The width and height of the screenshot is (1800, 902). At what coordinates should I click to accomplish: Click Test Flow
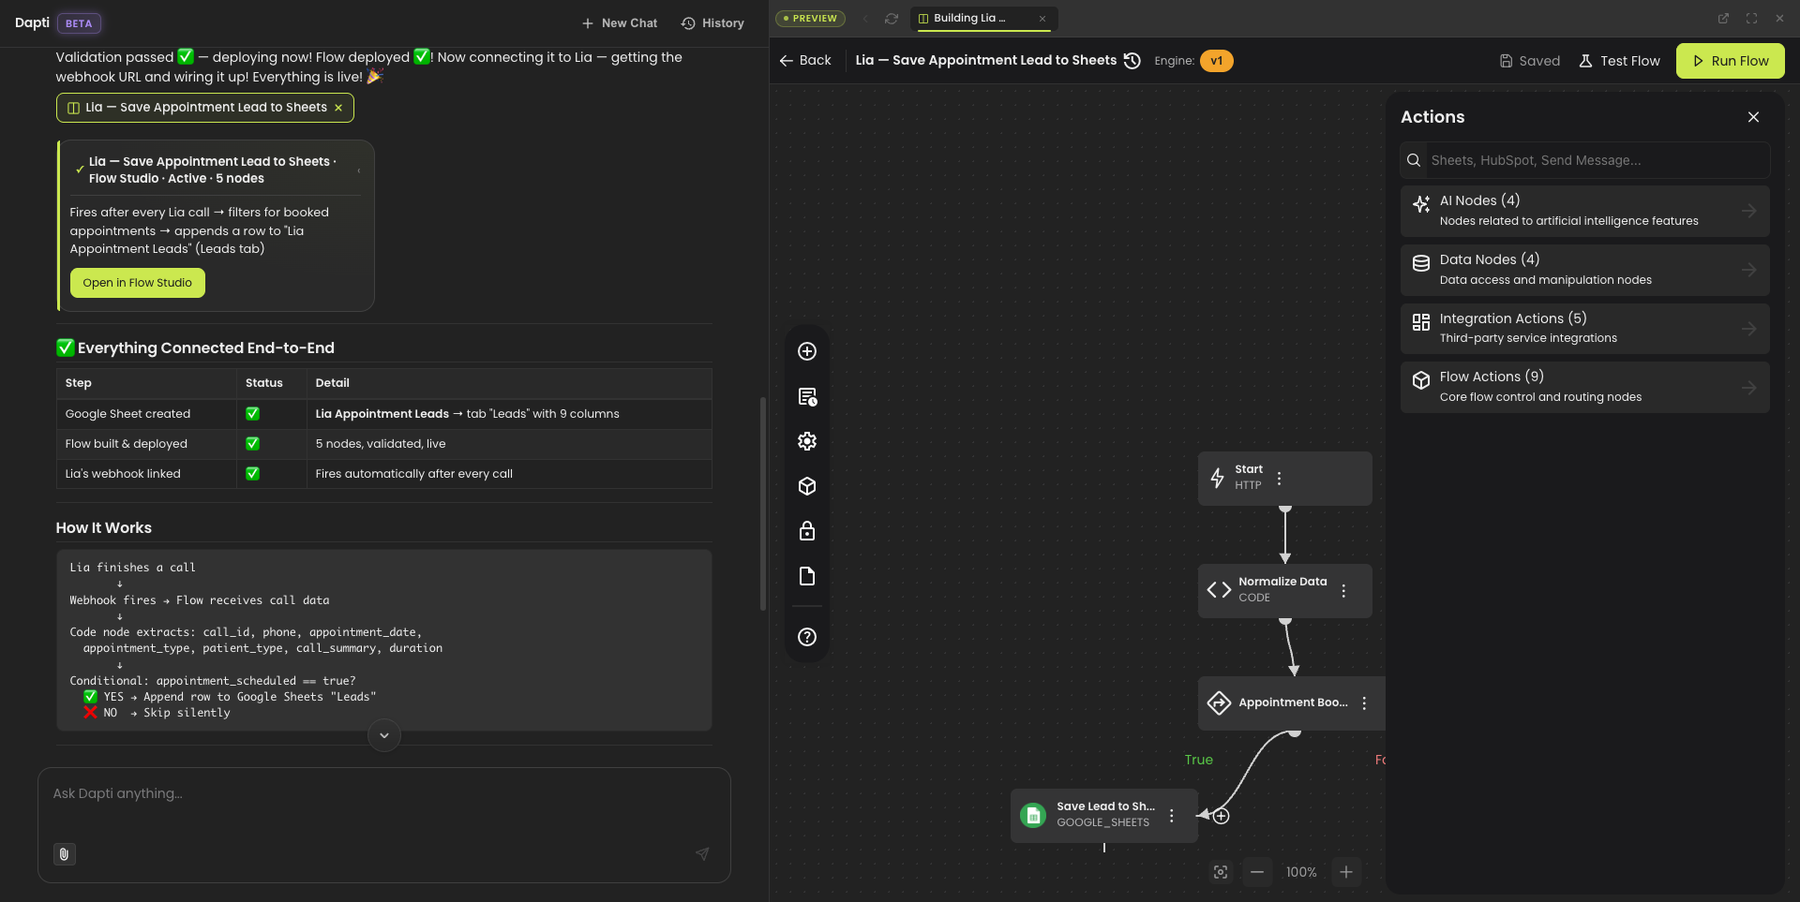(1619, 61)
